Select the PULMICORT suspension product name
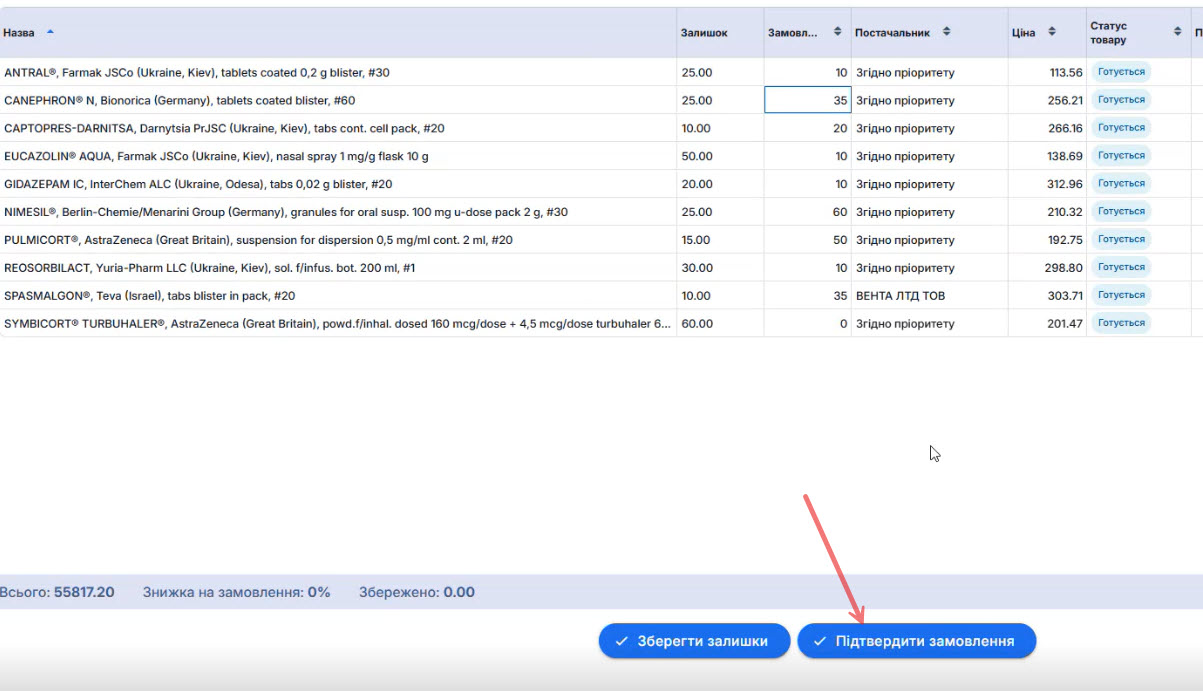Screen dimensions: 1203x691 tap(259, 240)
